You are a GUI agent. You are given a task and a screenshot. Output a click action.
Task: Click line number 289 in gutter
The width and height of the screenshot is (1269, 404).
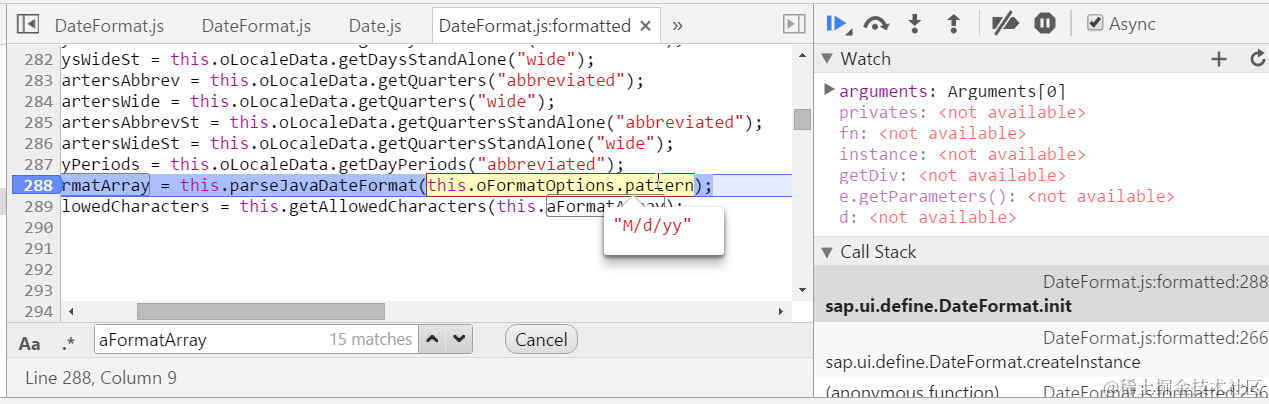coord(38,206)
